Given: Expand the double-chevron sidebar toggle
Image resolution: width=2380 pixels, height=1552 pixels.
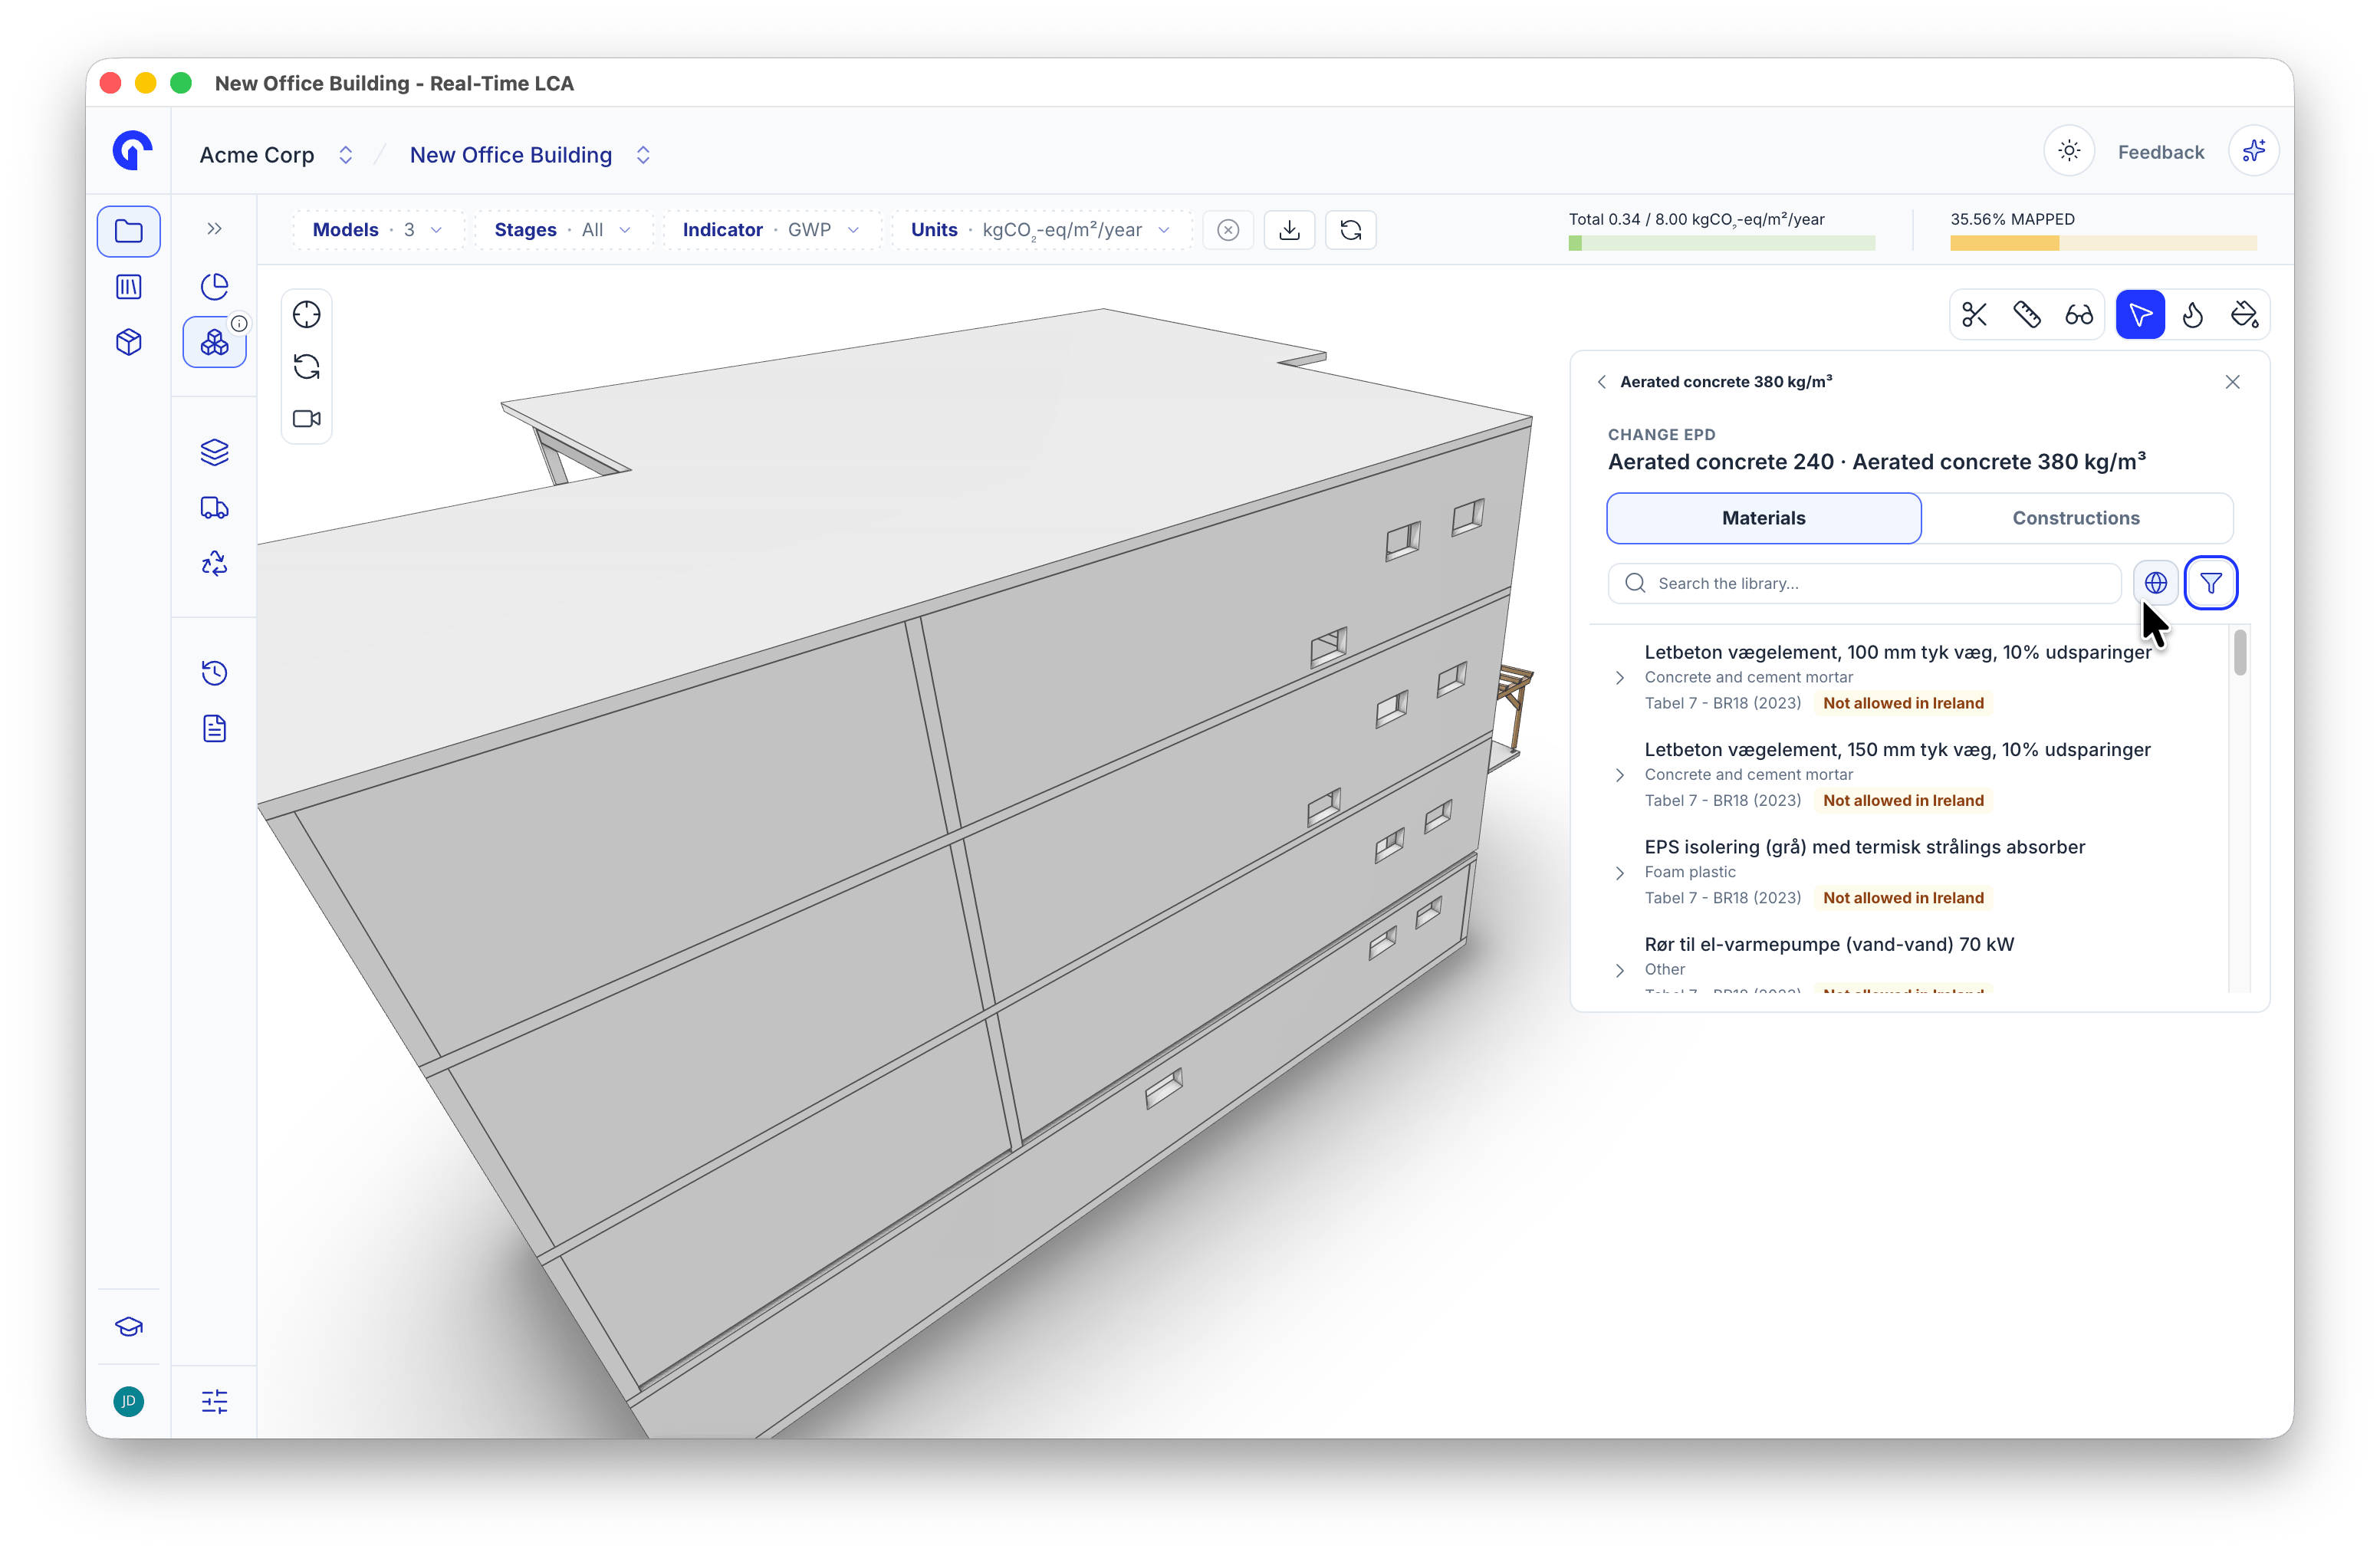Looking at the screenshot, I should coord(214,229).
